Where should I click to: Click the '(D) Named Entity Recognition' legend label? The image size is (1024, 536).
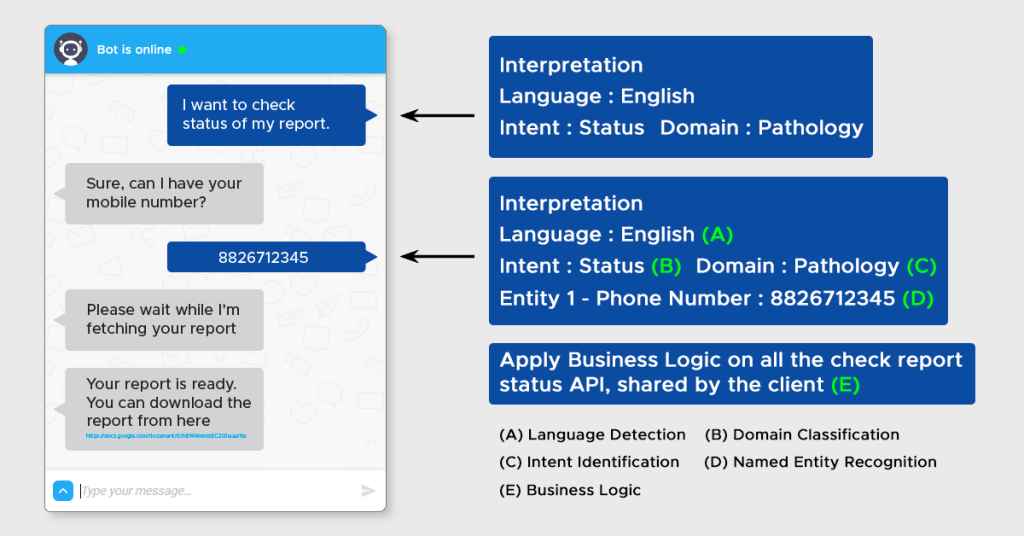point(820,462)
